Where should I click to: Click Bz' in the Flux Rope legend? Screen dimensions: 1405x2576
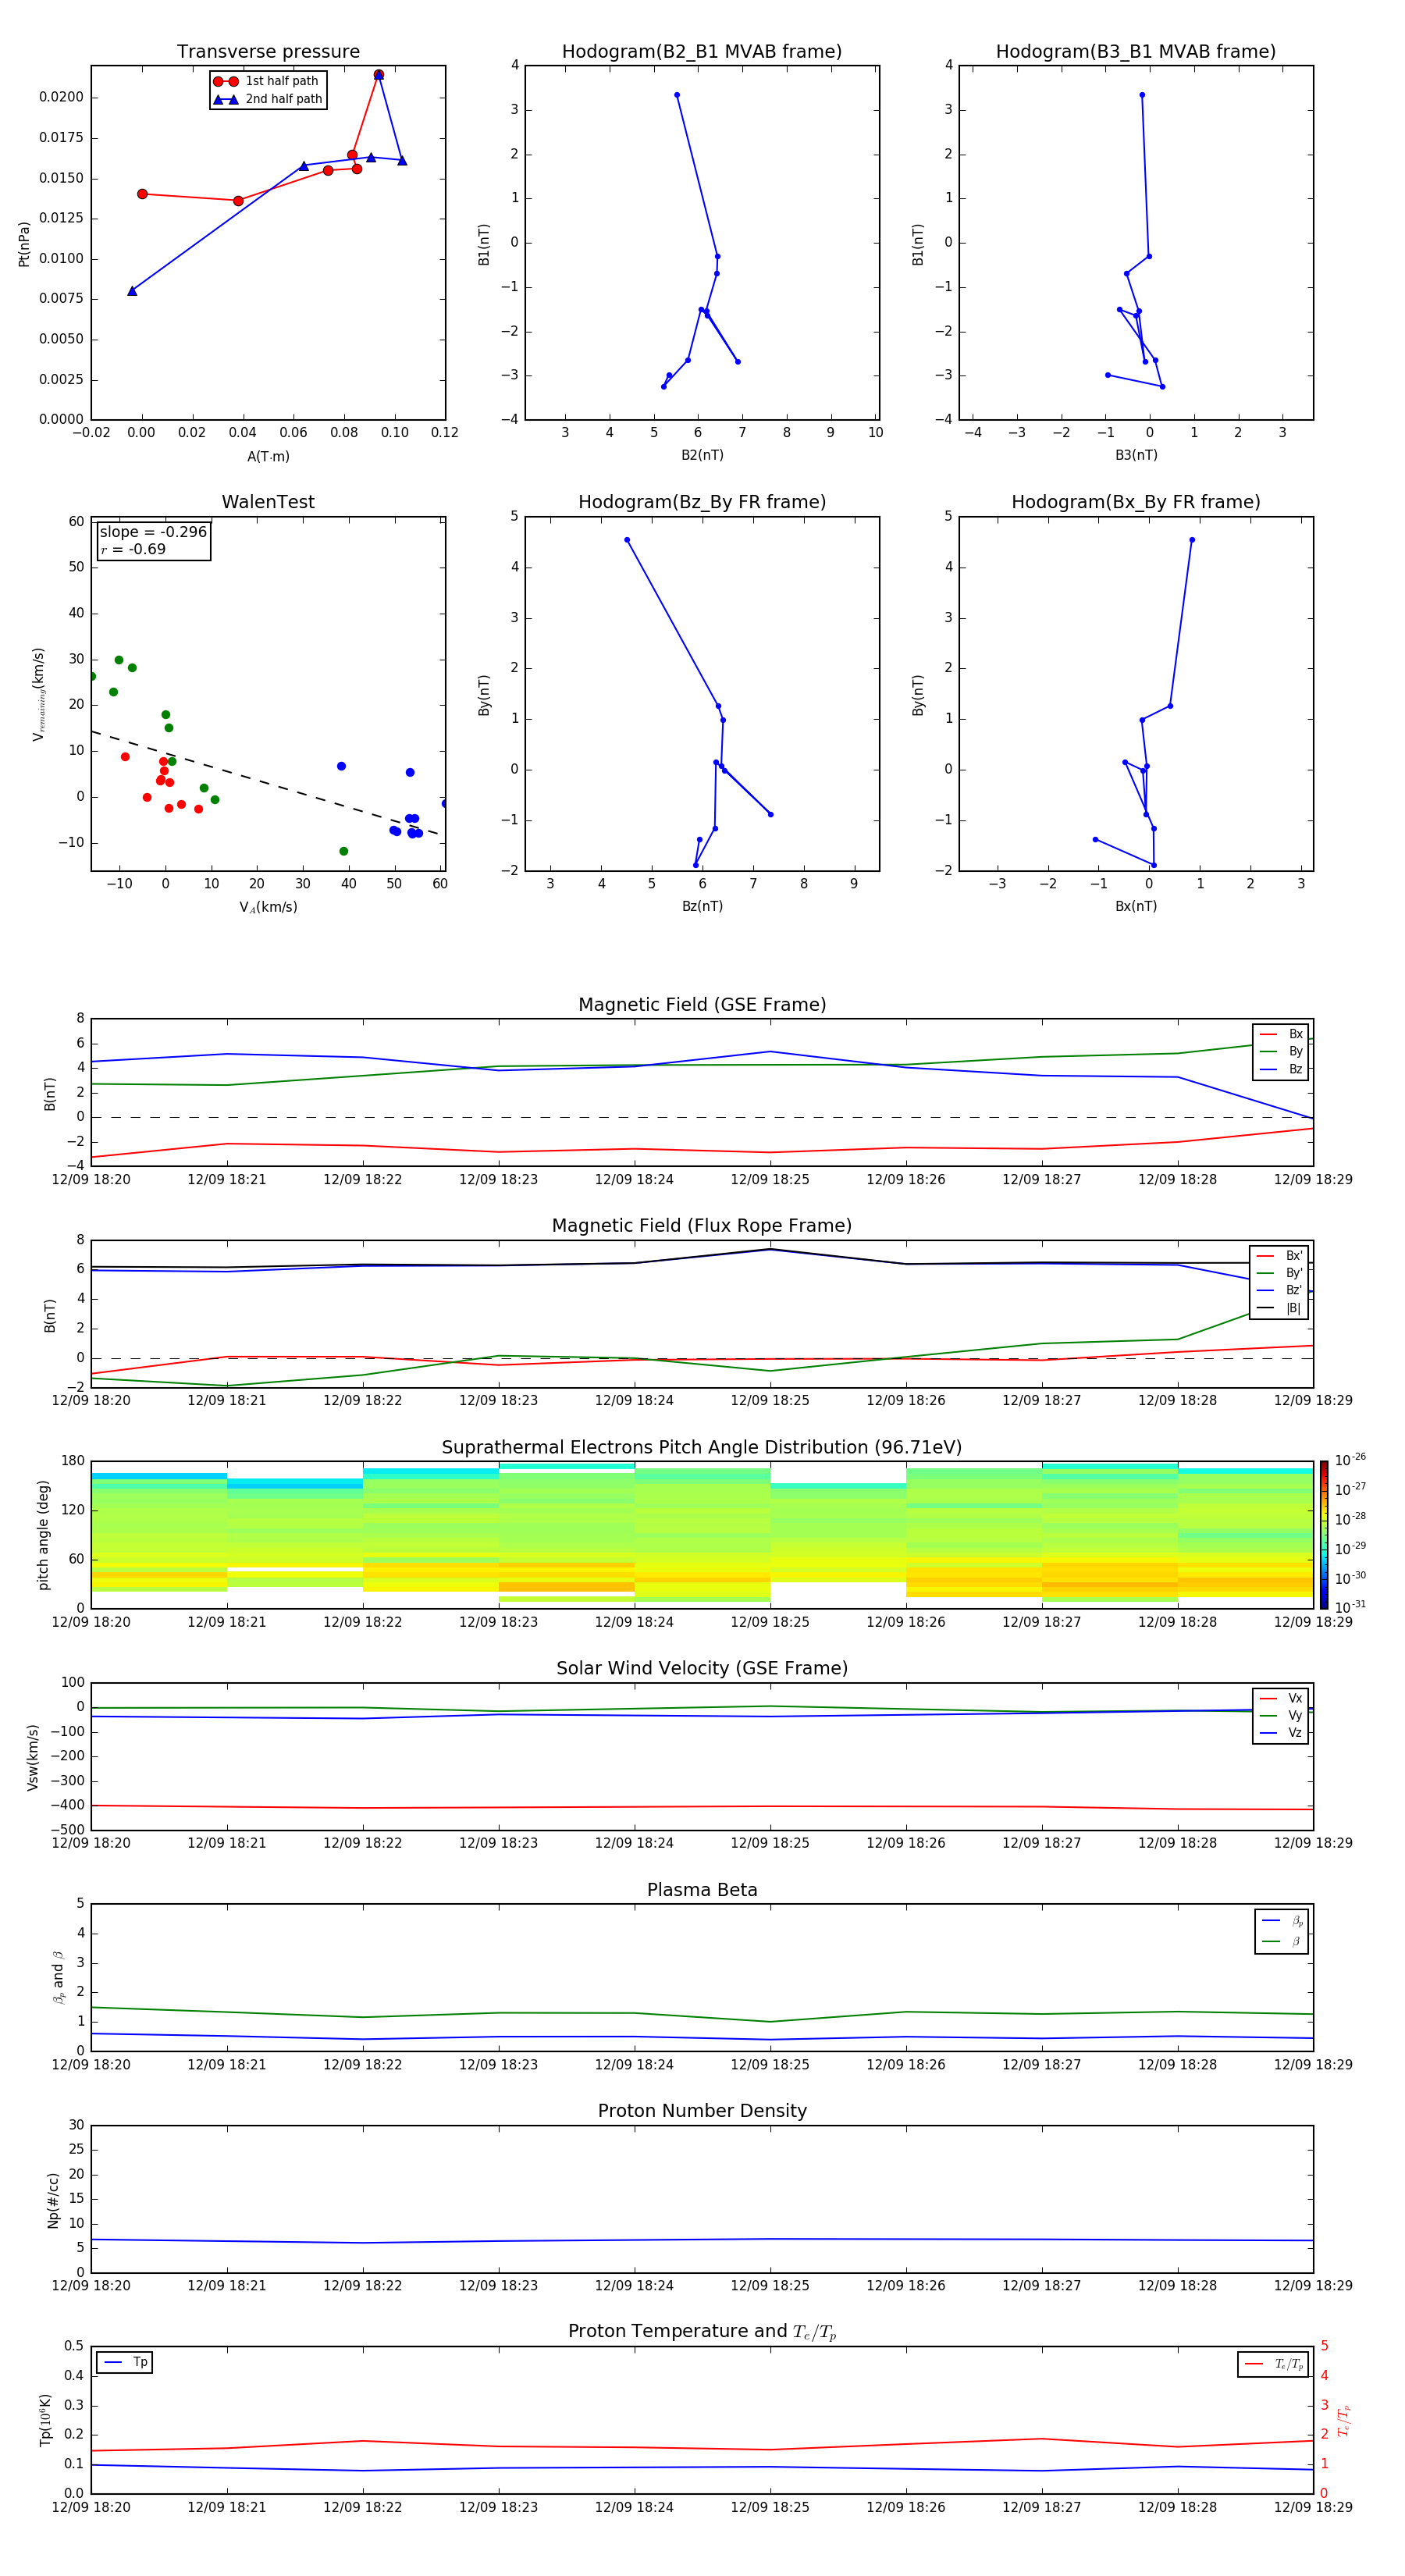pyautogui.click(x=1294, y=1290)
